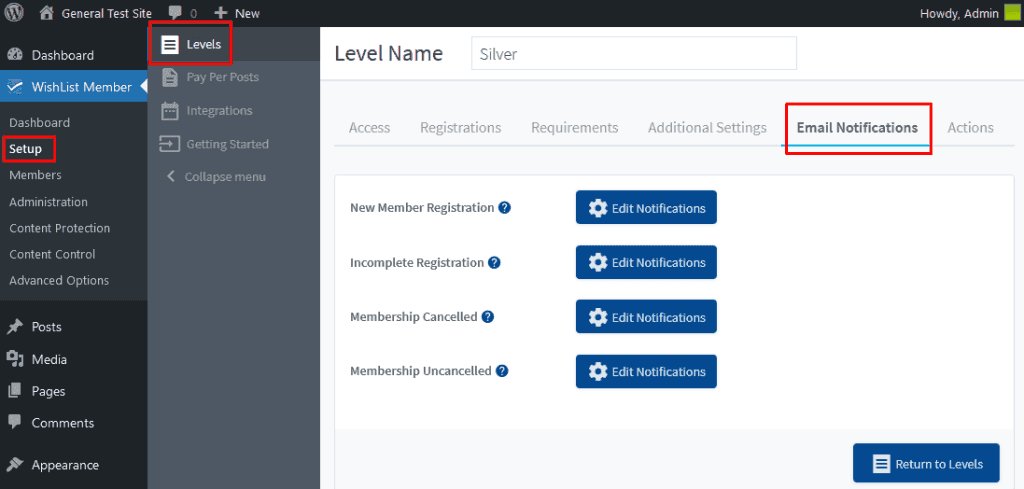Click the Comments speech bubble sidebar icon

14,422
